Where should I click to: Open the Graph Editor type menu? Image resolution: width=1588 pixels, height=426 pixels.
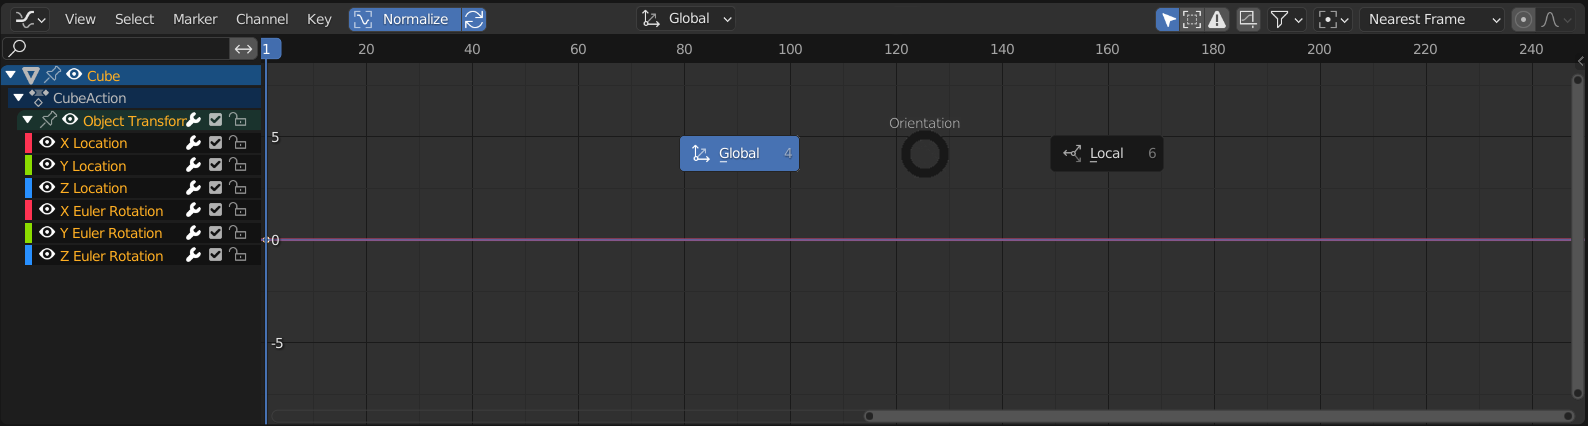[30, 19]
